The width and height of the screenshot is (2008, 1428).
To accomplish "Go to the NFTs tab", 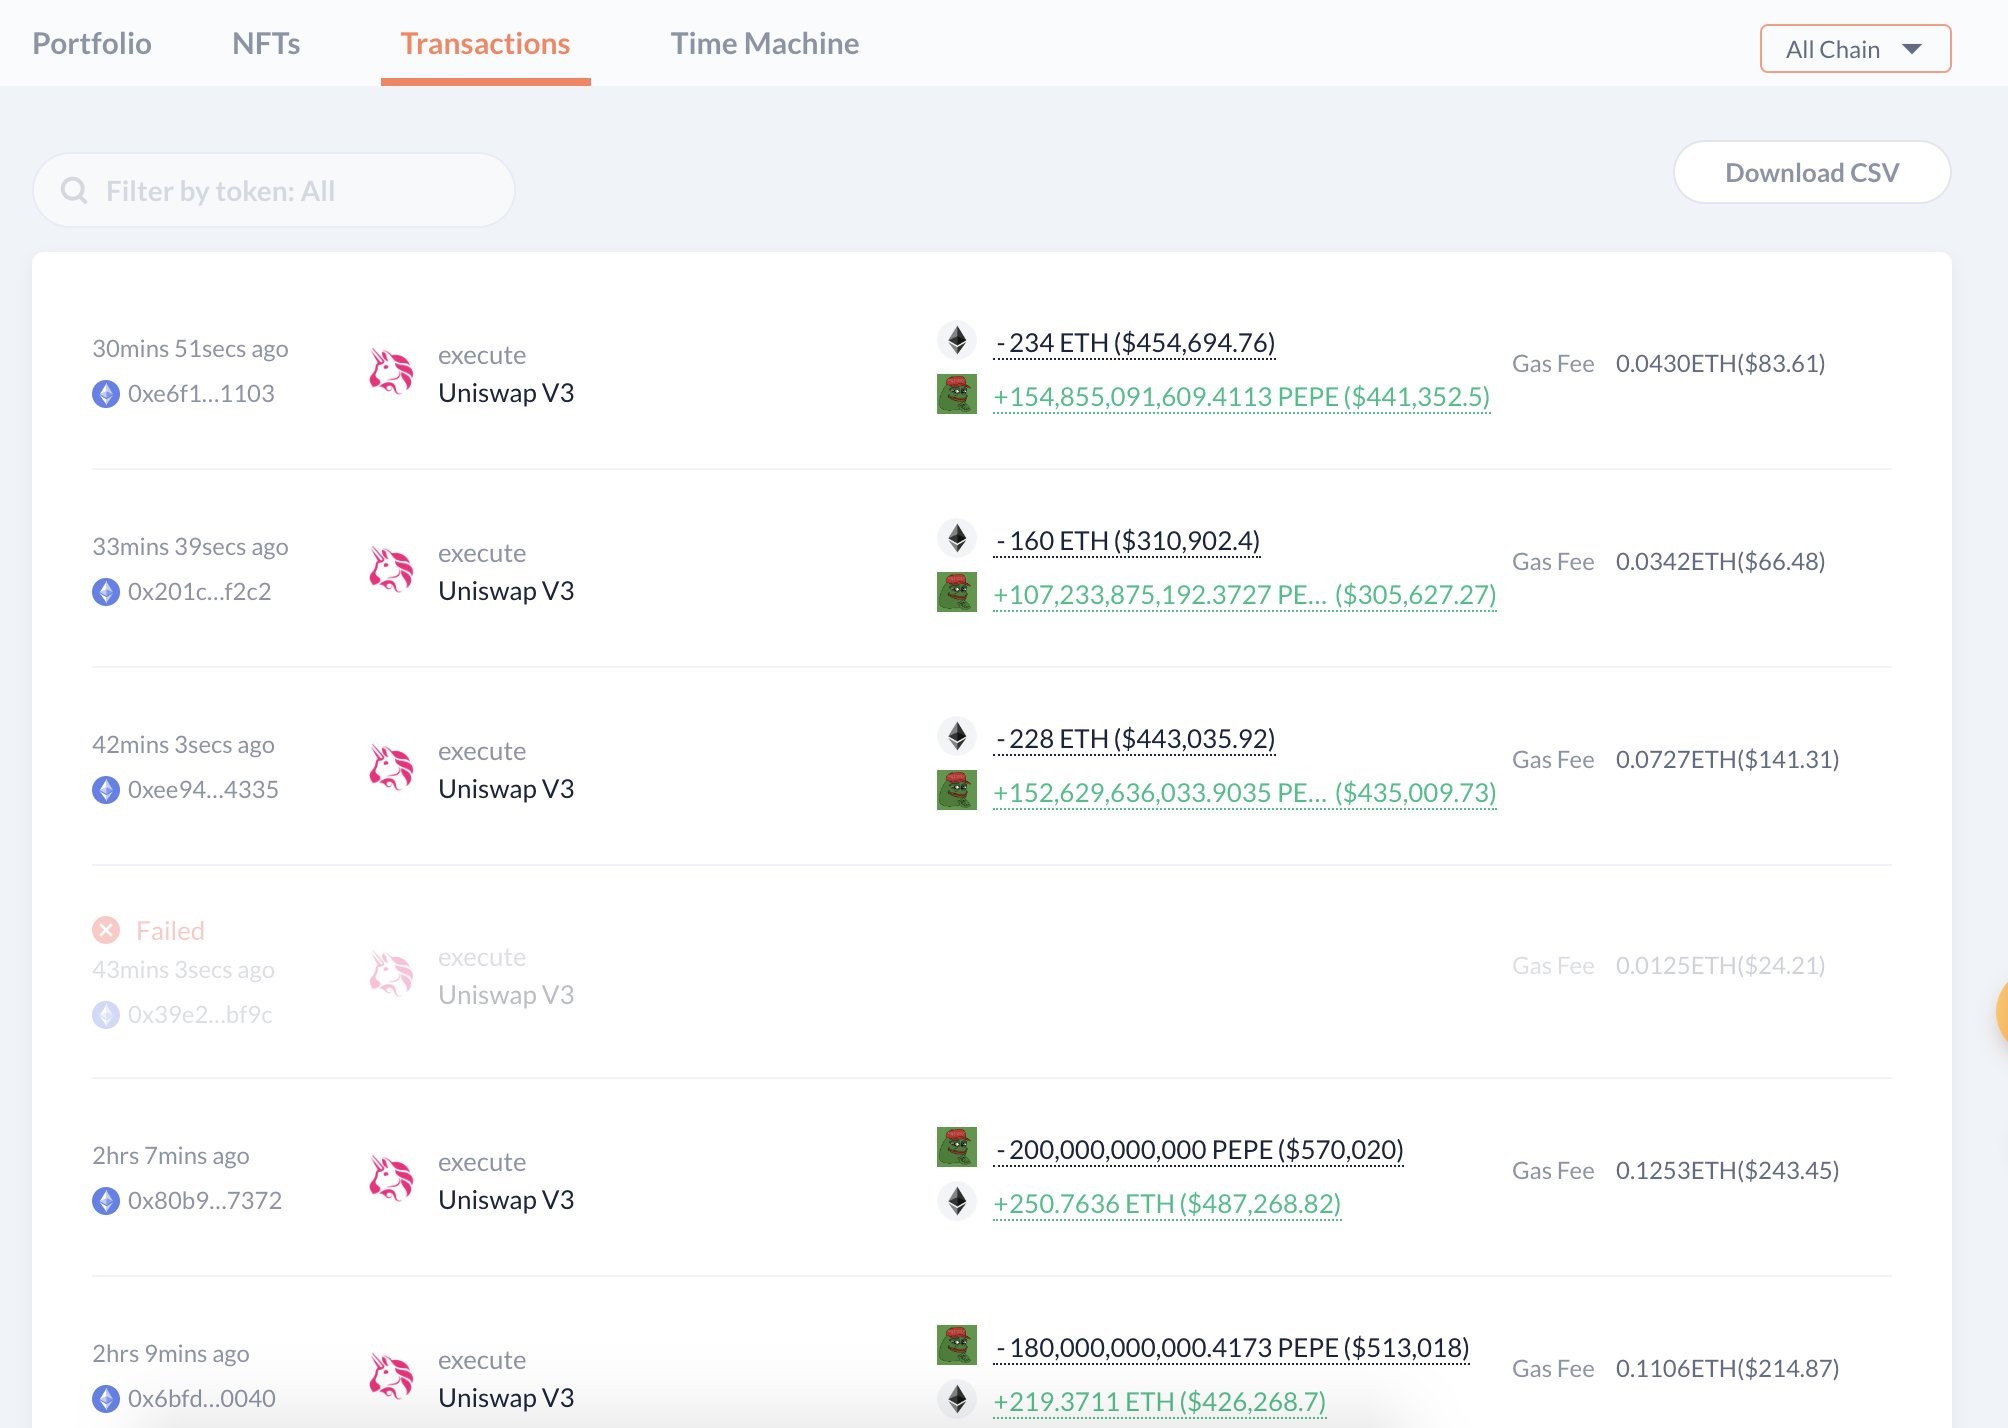I will pos(266,44).
